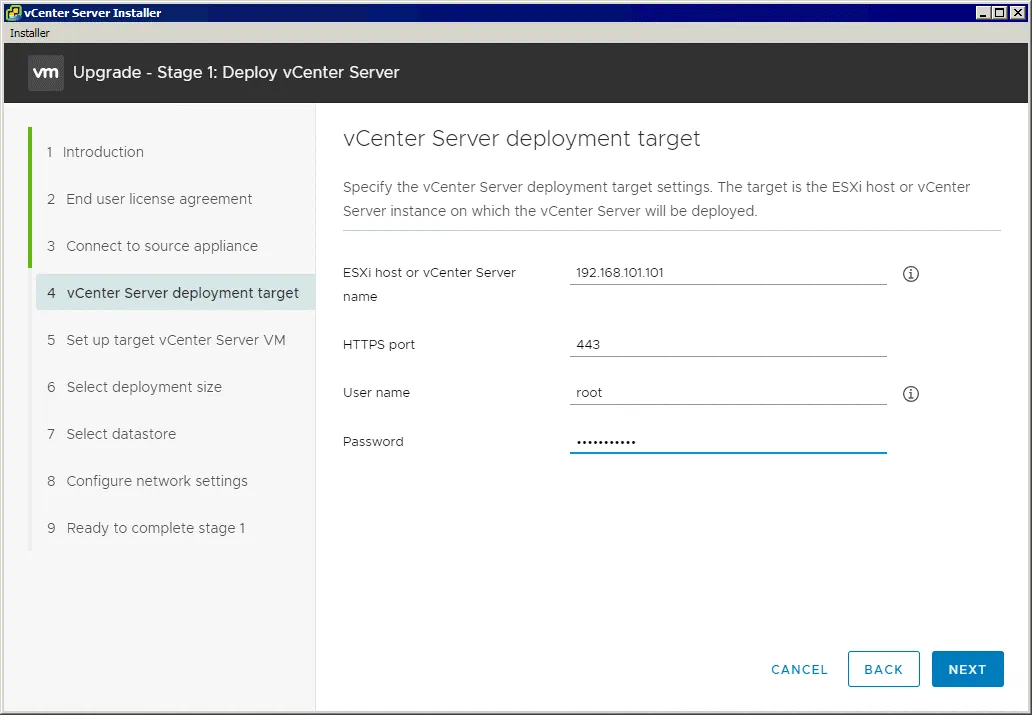Go to step 1 Introduction
Screen dimensions: 1032x715
pyautogui.click(x=103, y=152)
